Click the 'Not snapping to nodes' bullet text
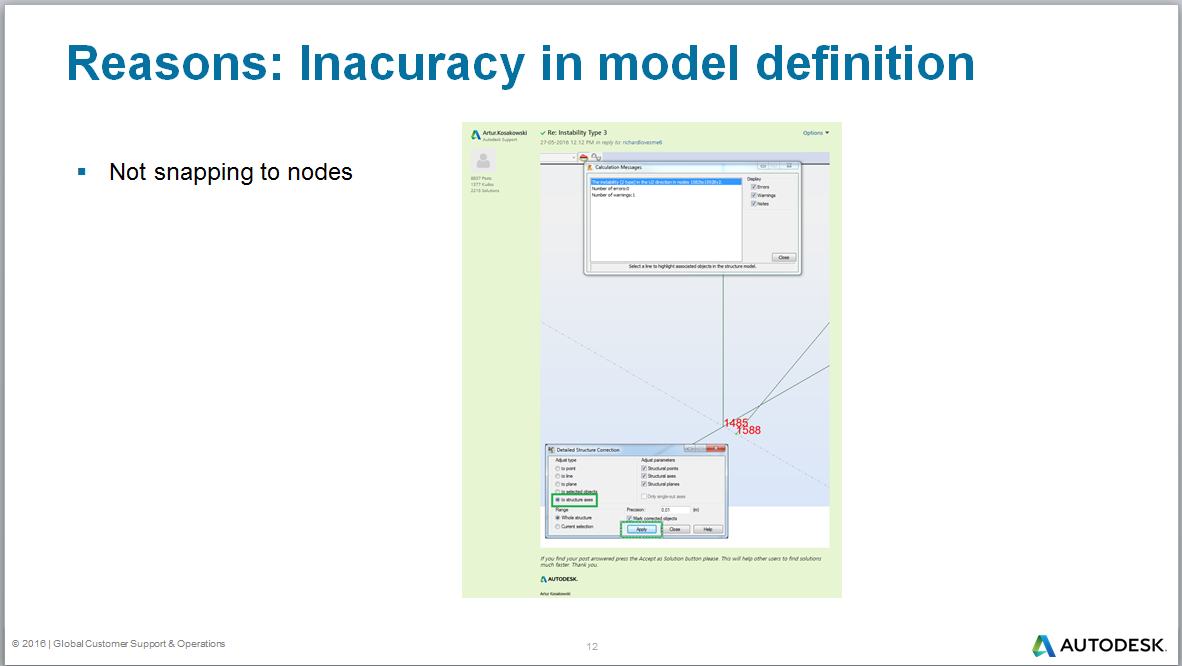 tap(231, 172)
